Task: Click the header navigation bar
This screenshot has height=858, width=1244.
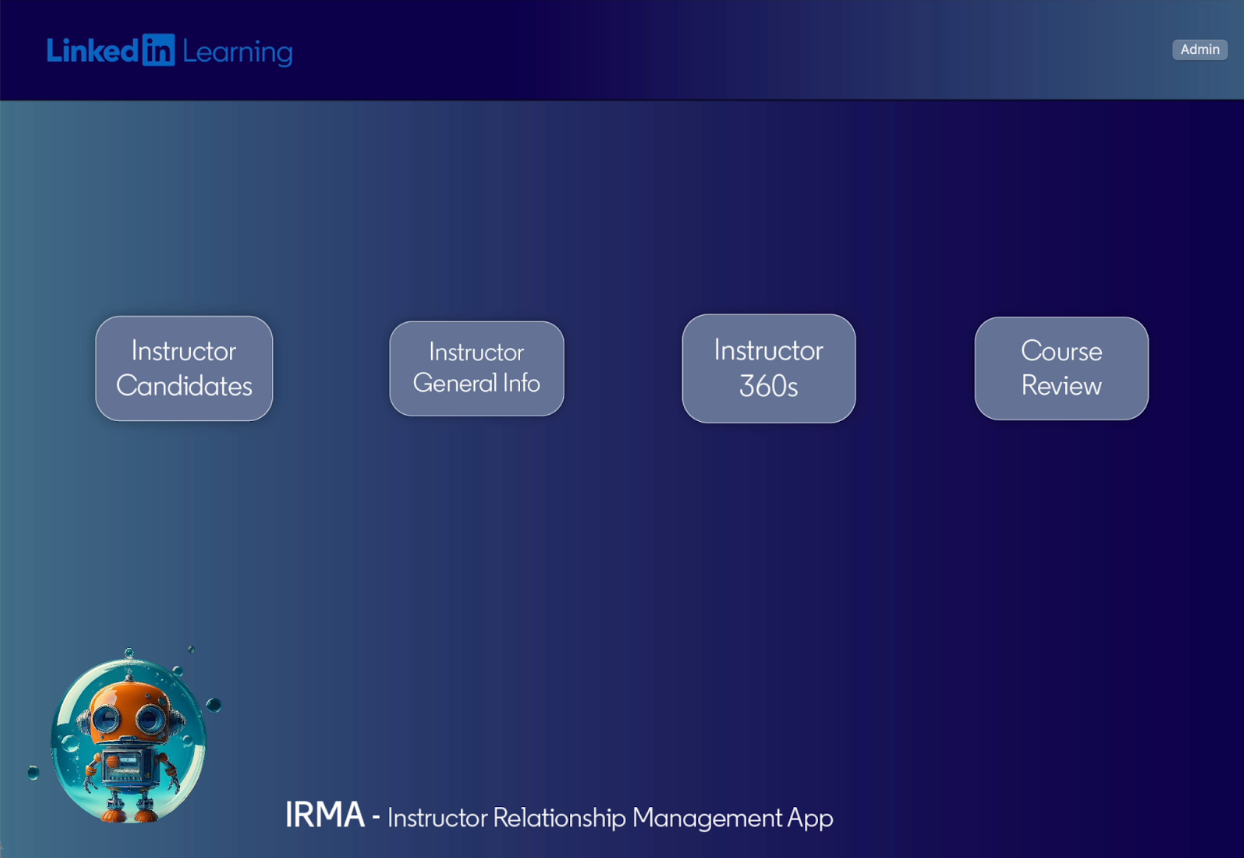Action: point(622,50)
